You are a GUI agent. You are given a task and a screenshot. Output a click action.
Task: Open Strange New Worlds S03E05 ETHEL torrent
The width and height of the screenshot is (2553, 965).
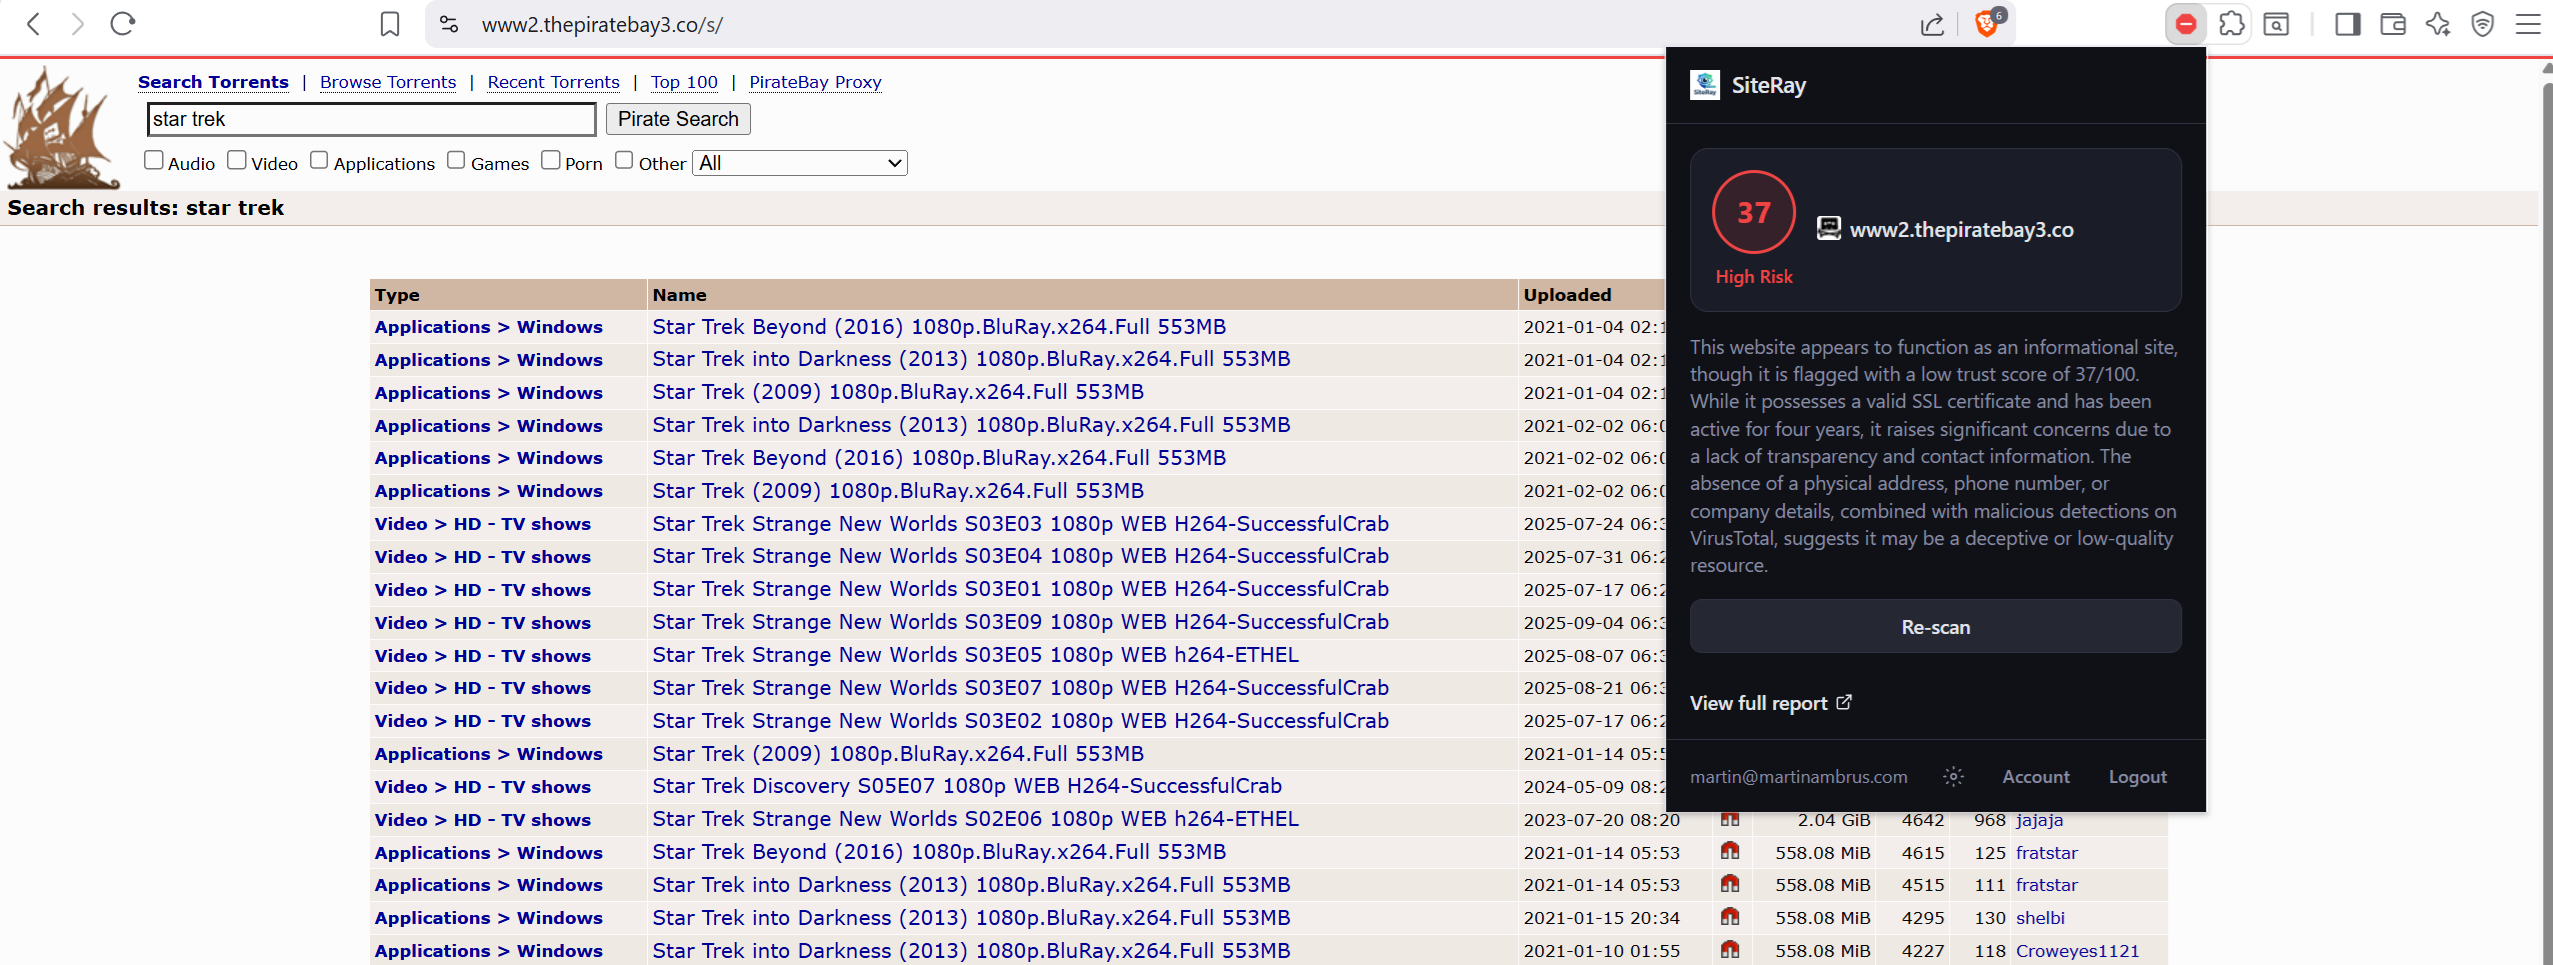975,655
